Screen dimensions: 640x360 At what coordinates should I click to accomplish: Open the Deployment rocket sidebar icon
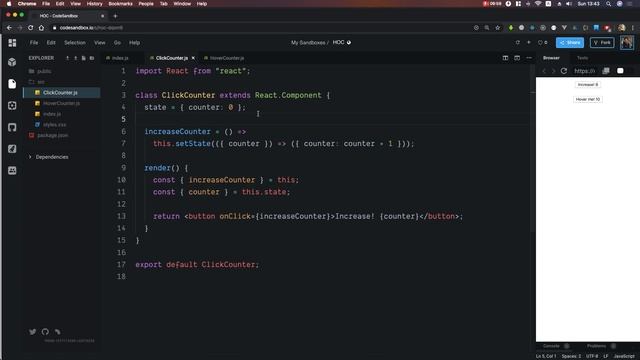coord(12,149)
